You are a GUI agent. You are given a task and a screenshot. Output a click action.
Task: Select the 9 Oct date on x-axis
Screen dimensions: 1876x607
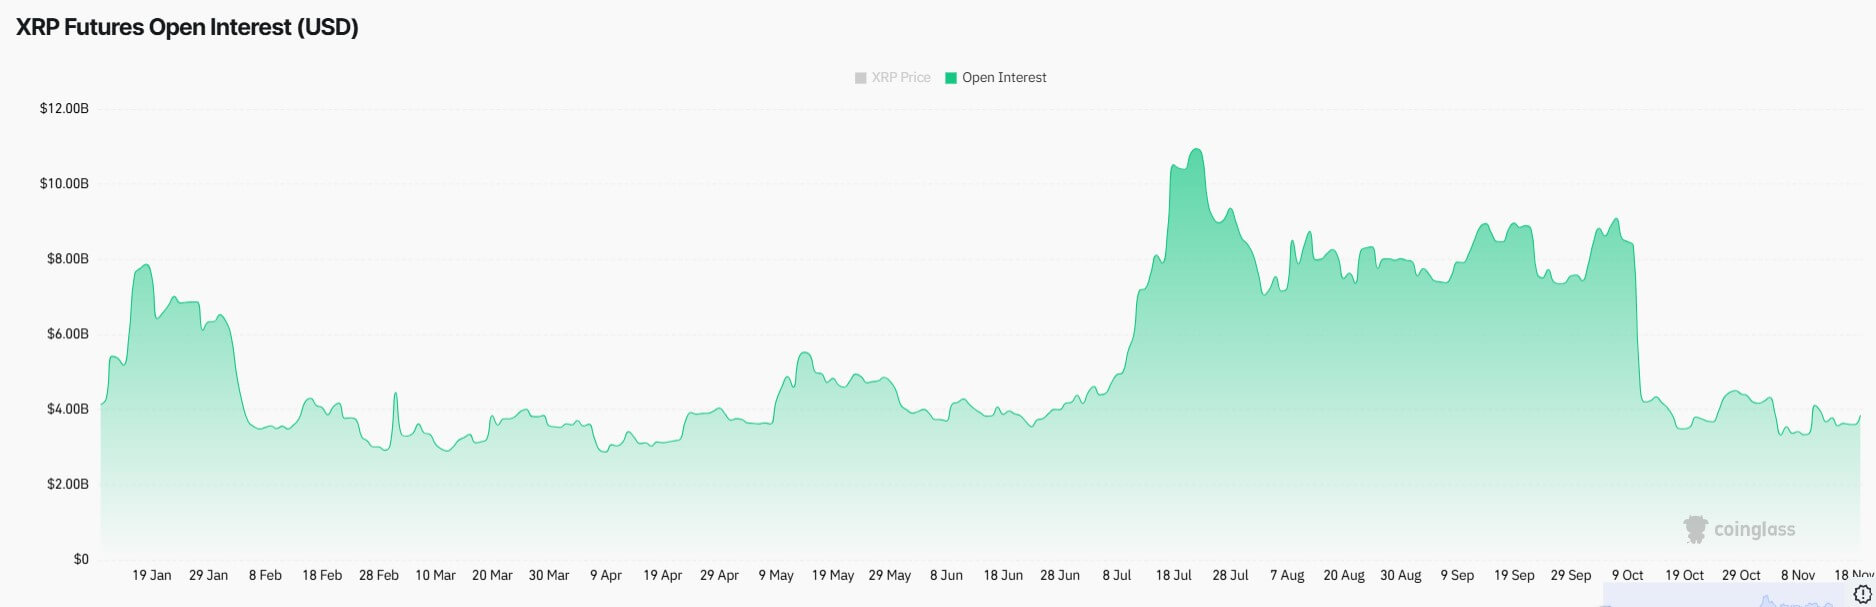point(1627,575)
